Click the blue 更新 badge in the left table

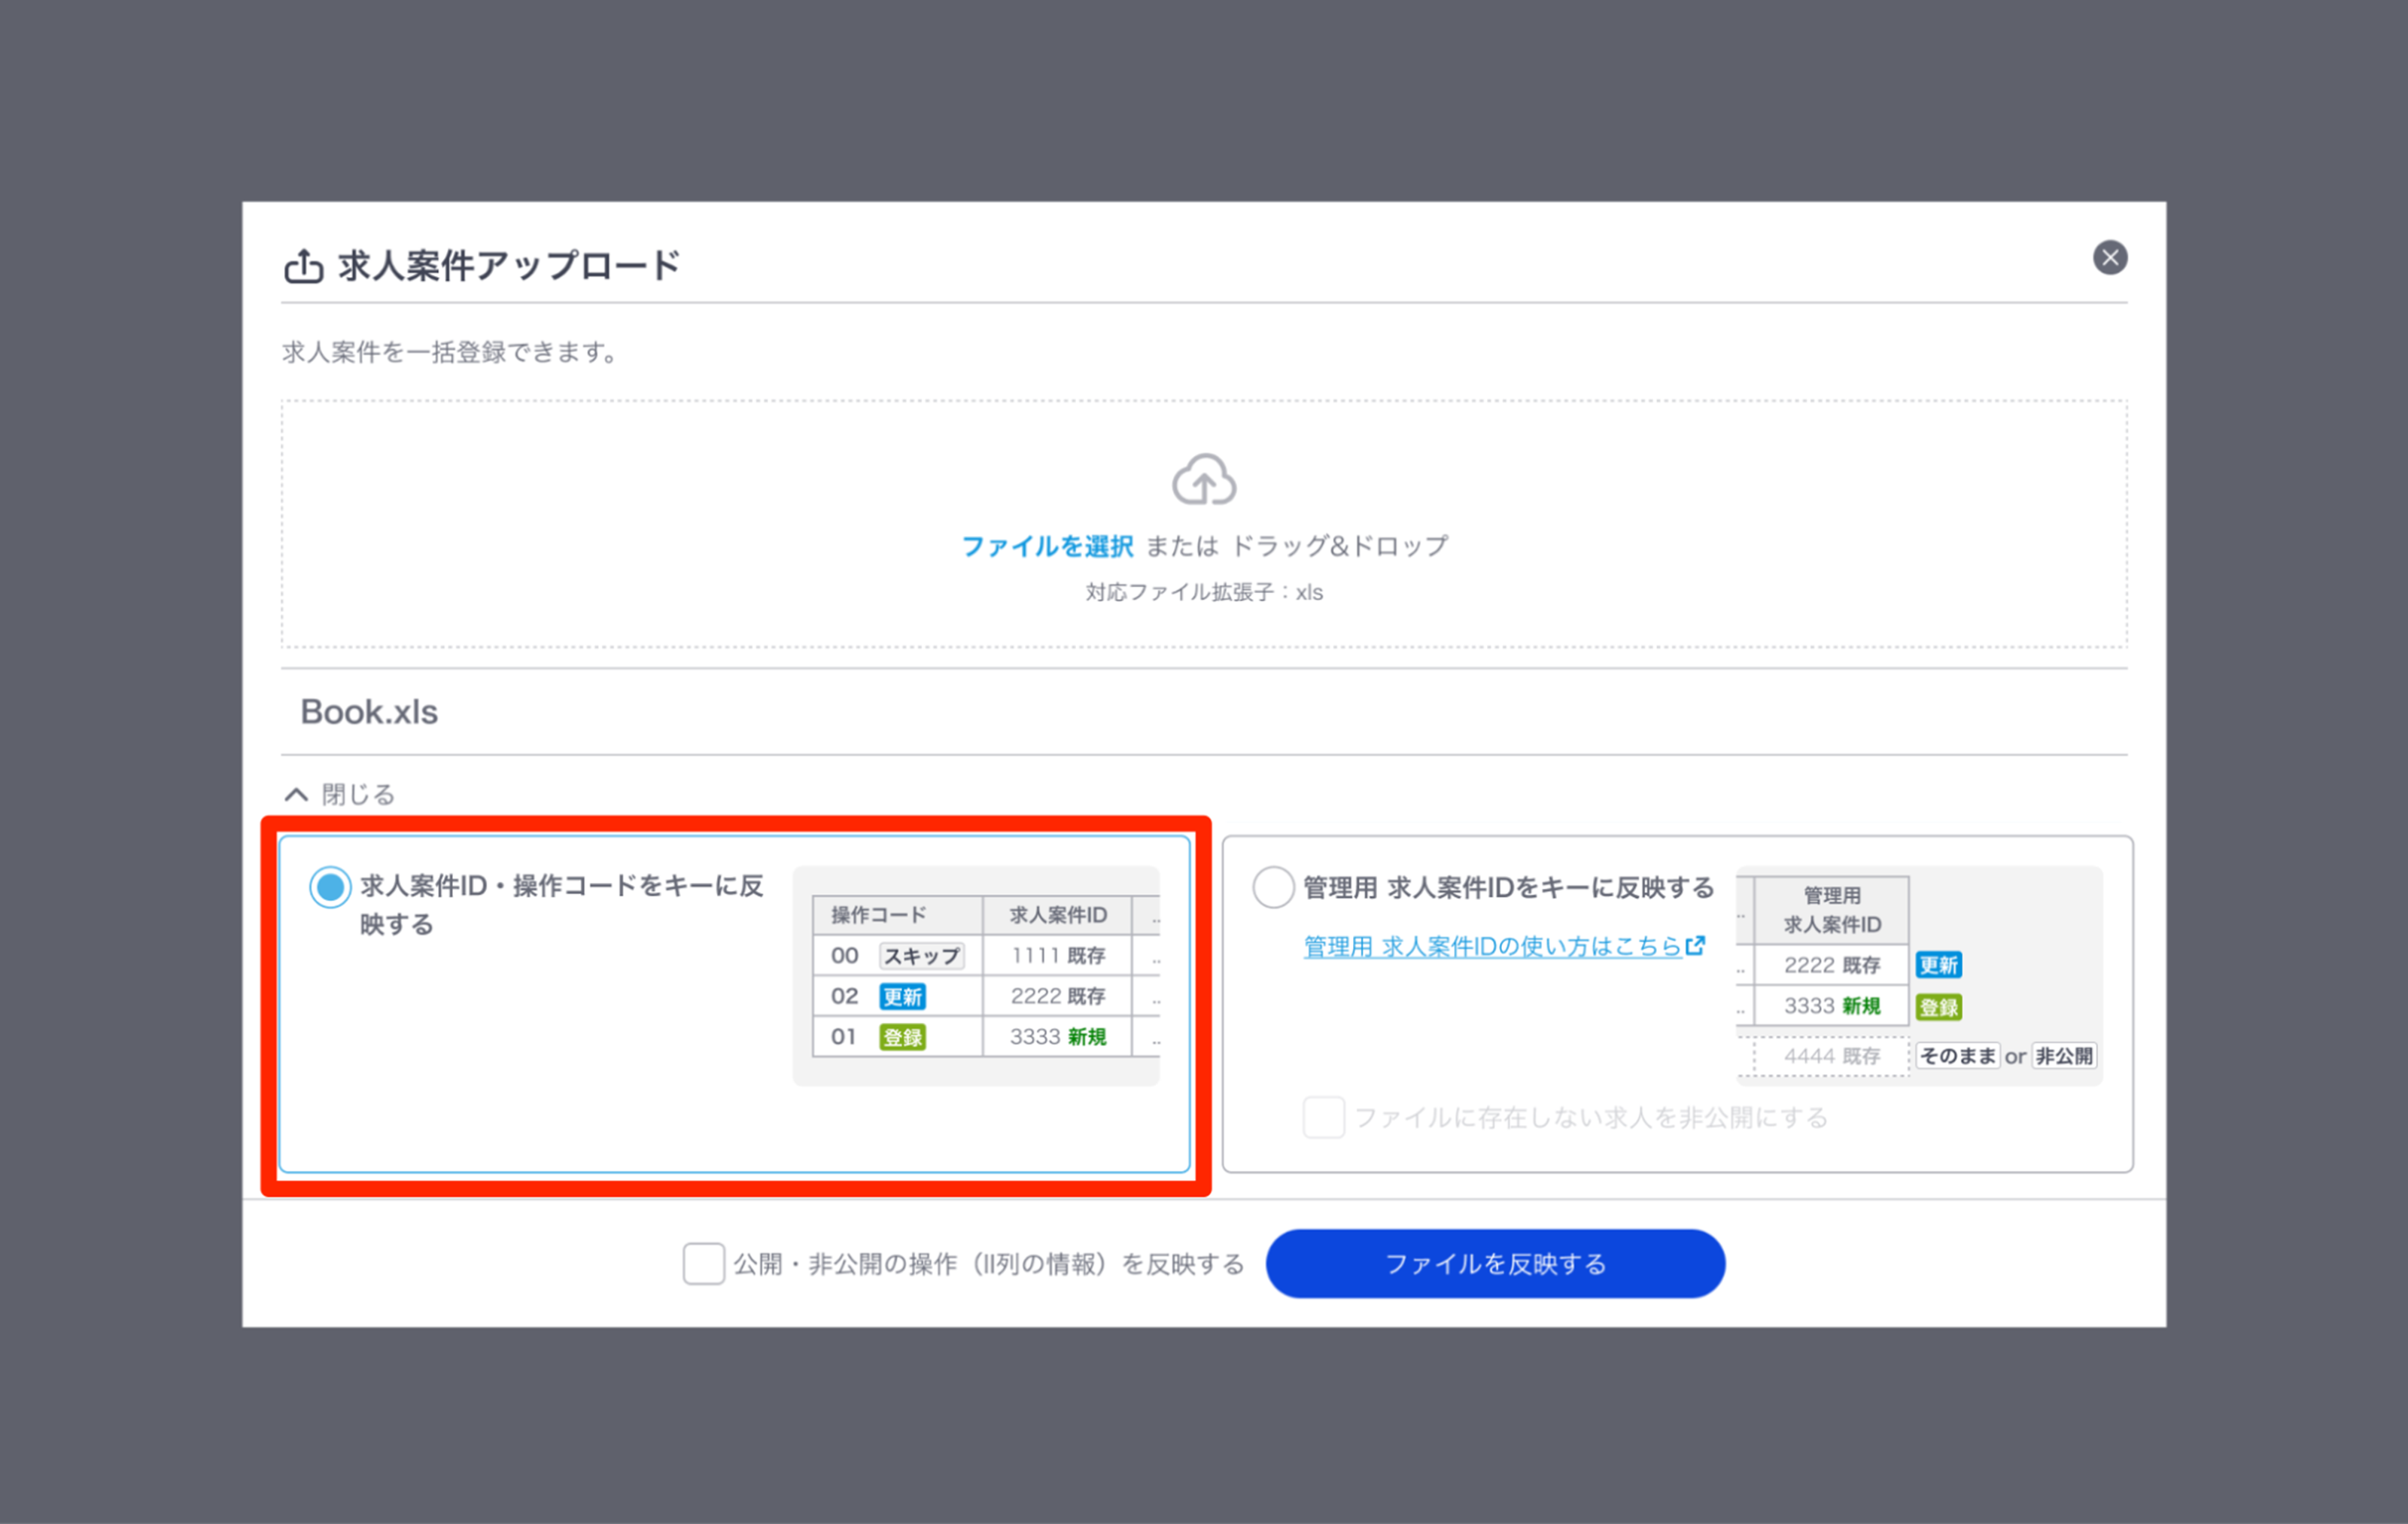pos(902,997)
